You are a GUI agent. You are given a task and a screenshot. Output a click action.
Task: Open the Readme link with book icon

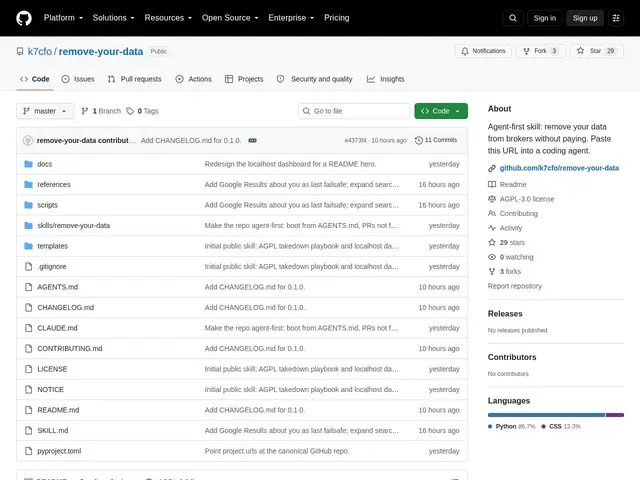point(507,184)
